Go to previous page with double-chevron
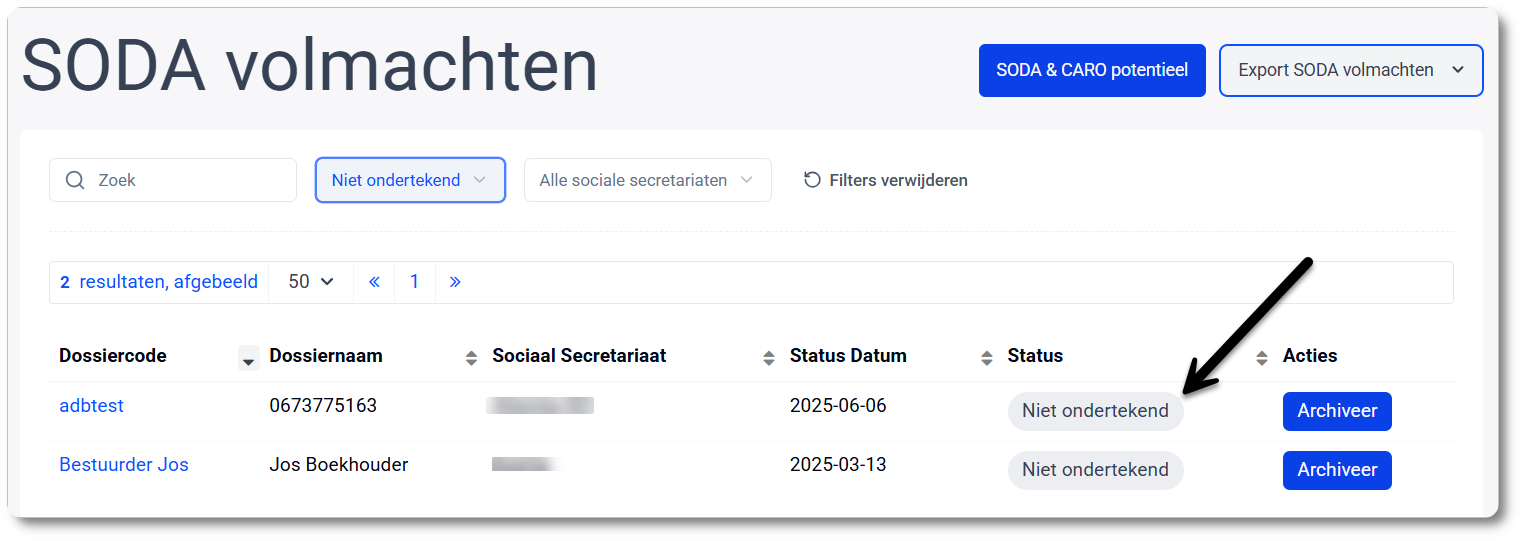 point(374,282)
